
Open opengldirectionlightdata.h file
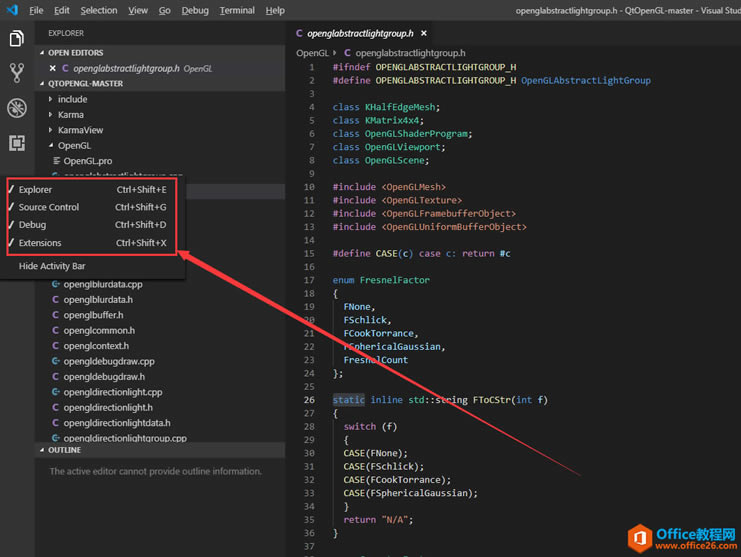[117, 423]
